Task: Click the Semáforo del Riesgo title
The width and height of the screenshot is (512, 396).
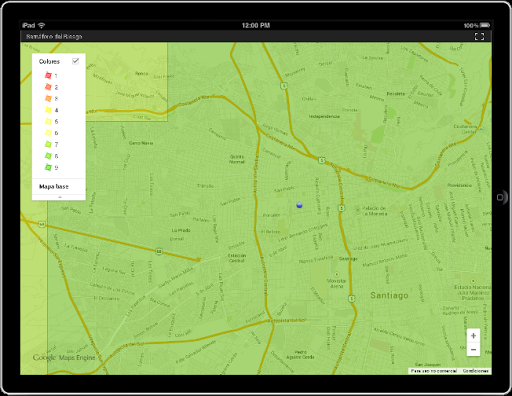Action: [x=54, y=36]
